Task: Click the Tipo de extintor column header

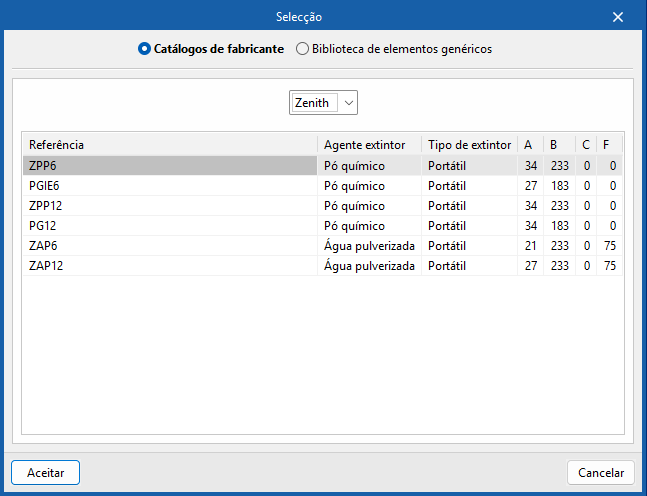Action: (x=469, y=144)
